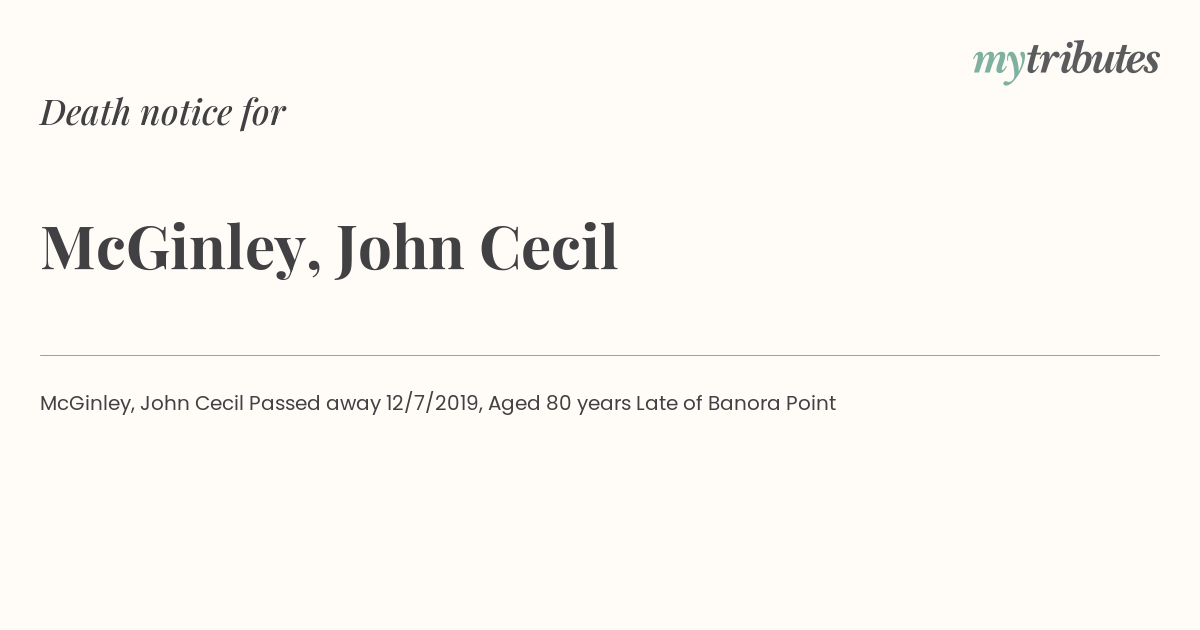This screenshot has height=630, width=1200.
Task: Click "Aged 80 years" in the notice
Action: coord(559,404)
